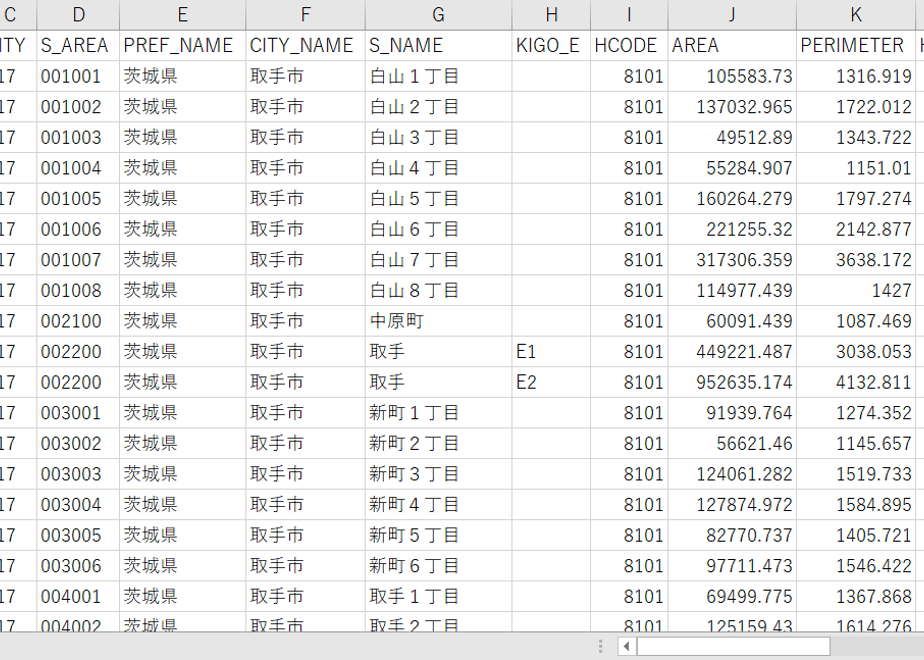The width and height of the screenshot is (924, 660).
Task: Select the cell 中原町
Action: click(438, 321)
